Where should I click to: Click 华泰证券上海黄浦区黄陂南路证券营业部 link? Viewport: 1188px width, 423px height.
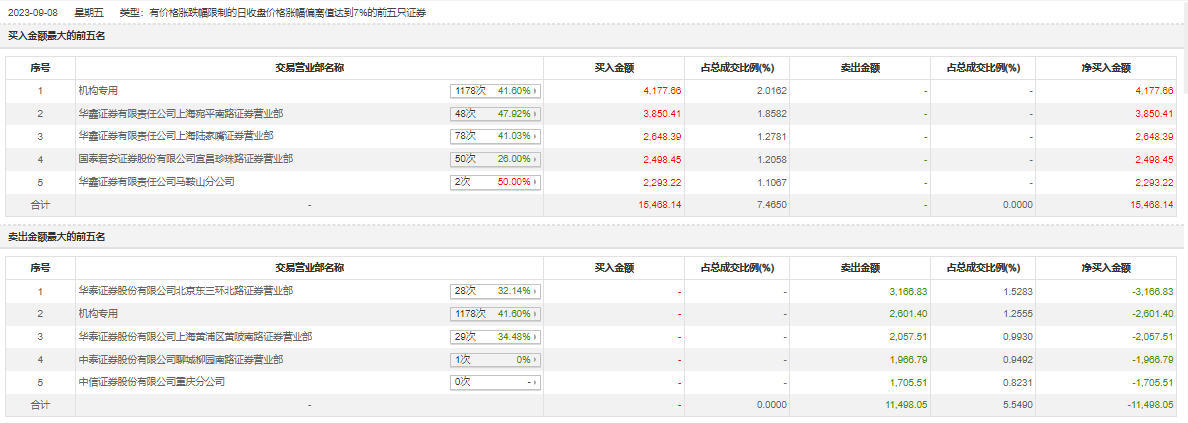tap(195, 336)
